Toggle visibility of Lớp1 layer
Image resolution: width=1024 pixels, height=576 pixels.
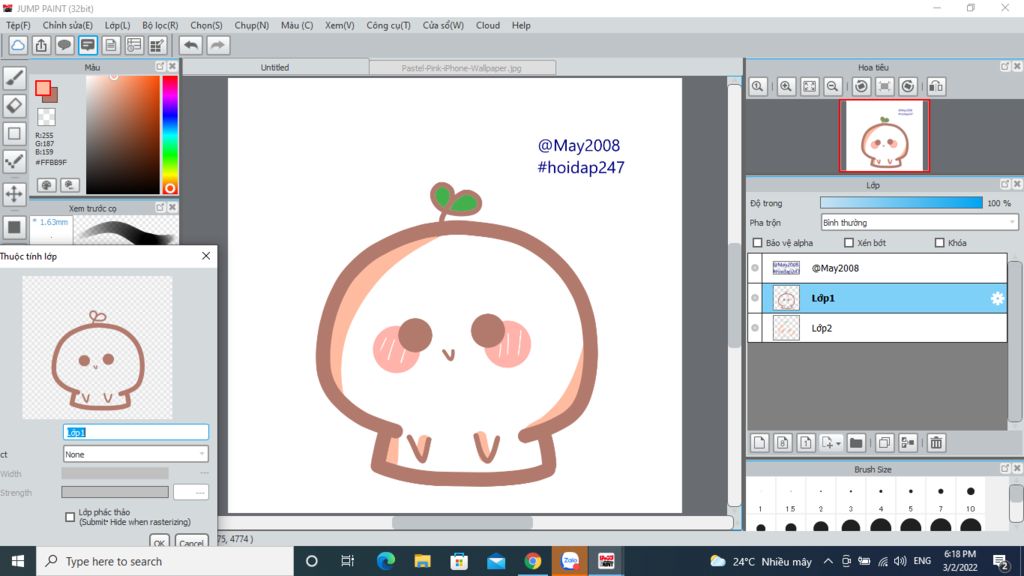(x=755, y=298)
